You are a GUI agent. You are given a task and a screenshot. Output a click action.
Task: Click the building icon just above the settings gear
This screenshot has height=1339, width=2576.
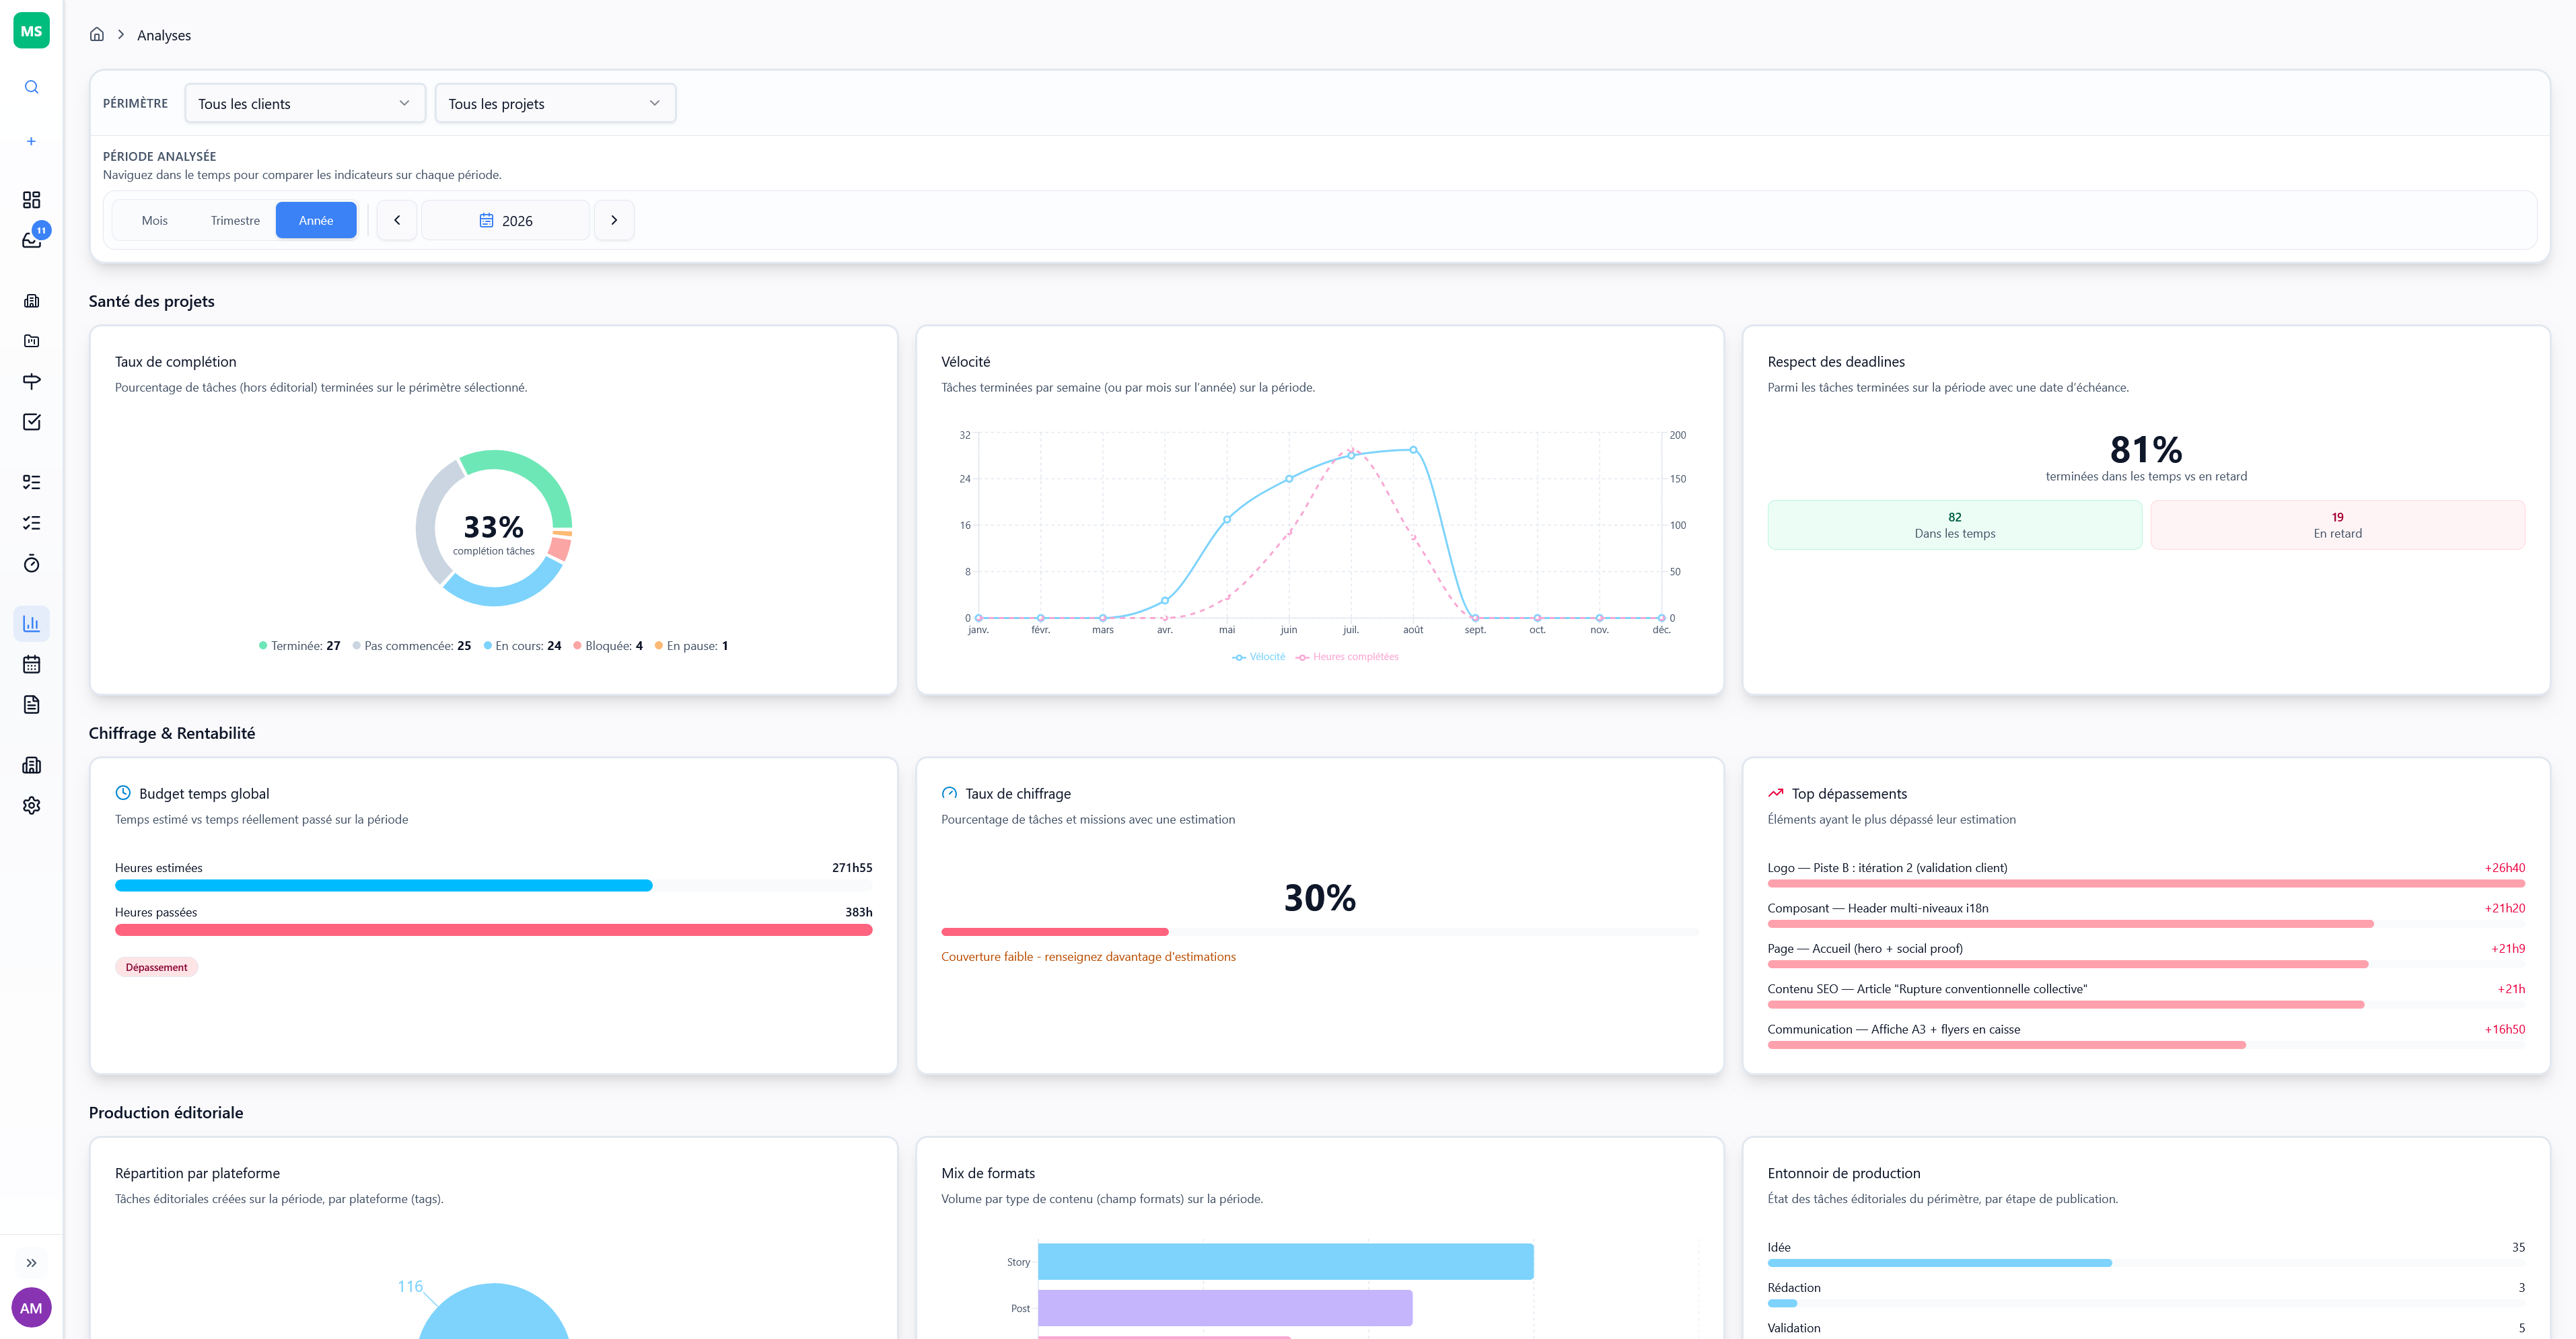(x=31, y=765)
